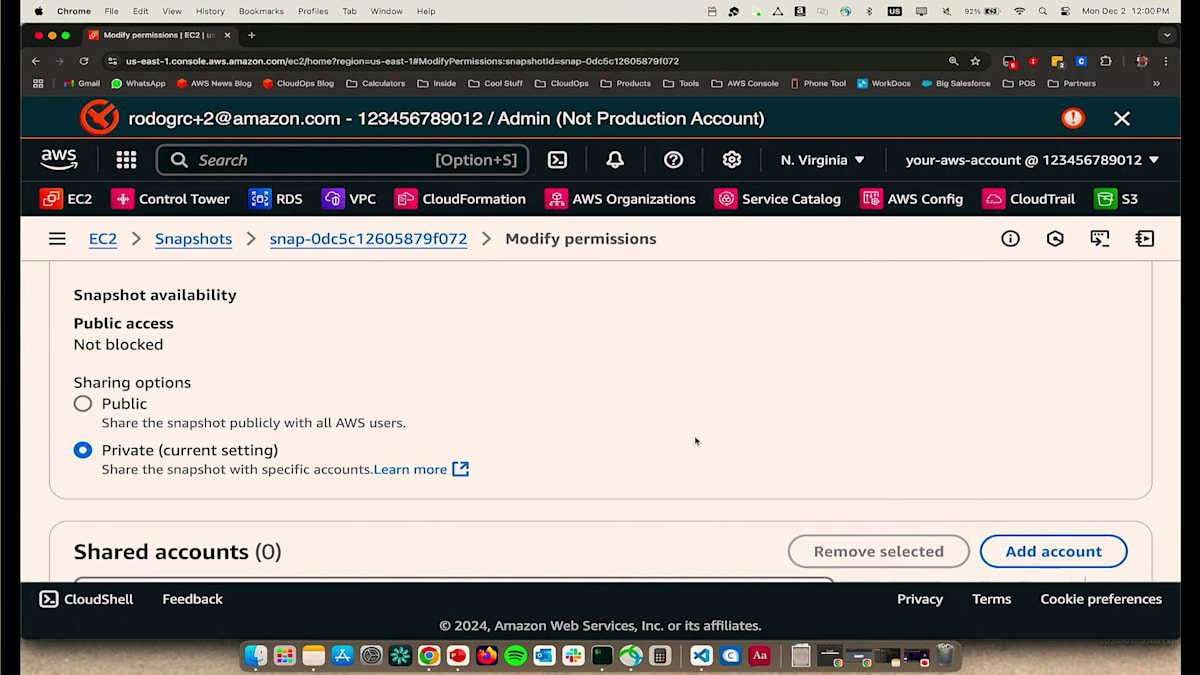
Task: Open Chrome extensions puzzle icon
Action: click(x=1105, y=61)
